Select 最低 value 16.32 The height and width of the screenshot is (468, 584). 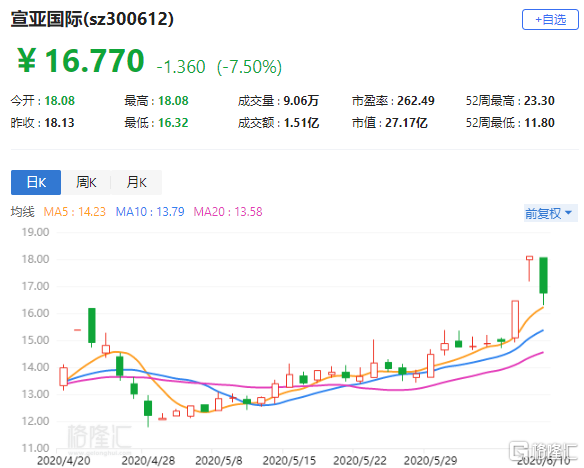coord(174,122)
